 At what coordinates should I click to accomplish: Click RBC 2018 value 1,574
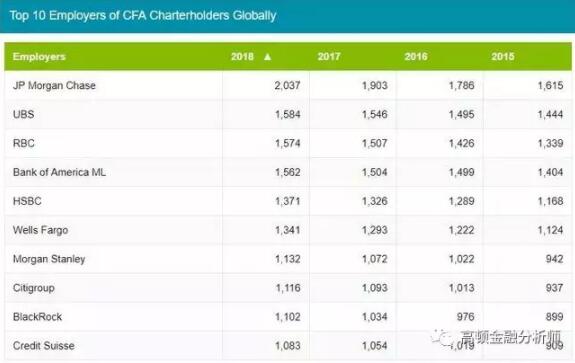click(288, 143)
